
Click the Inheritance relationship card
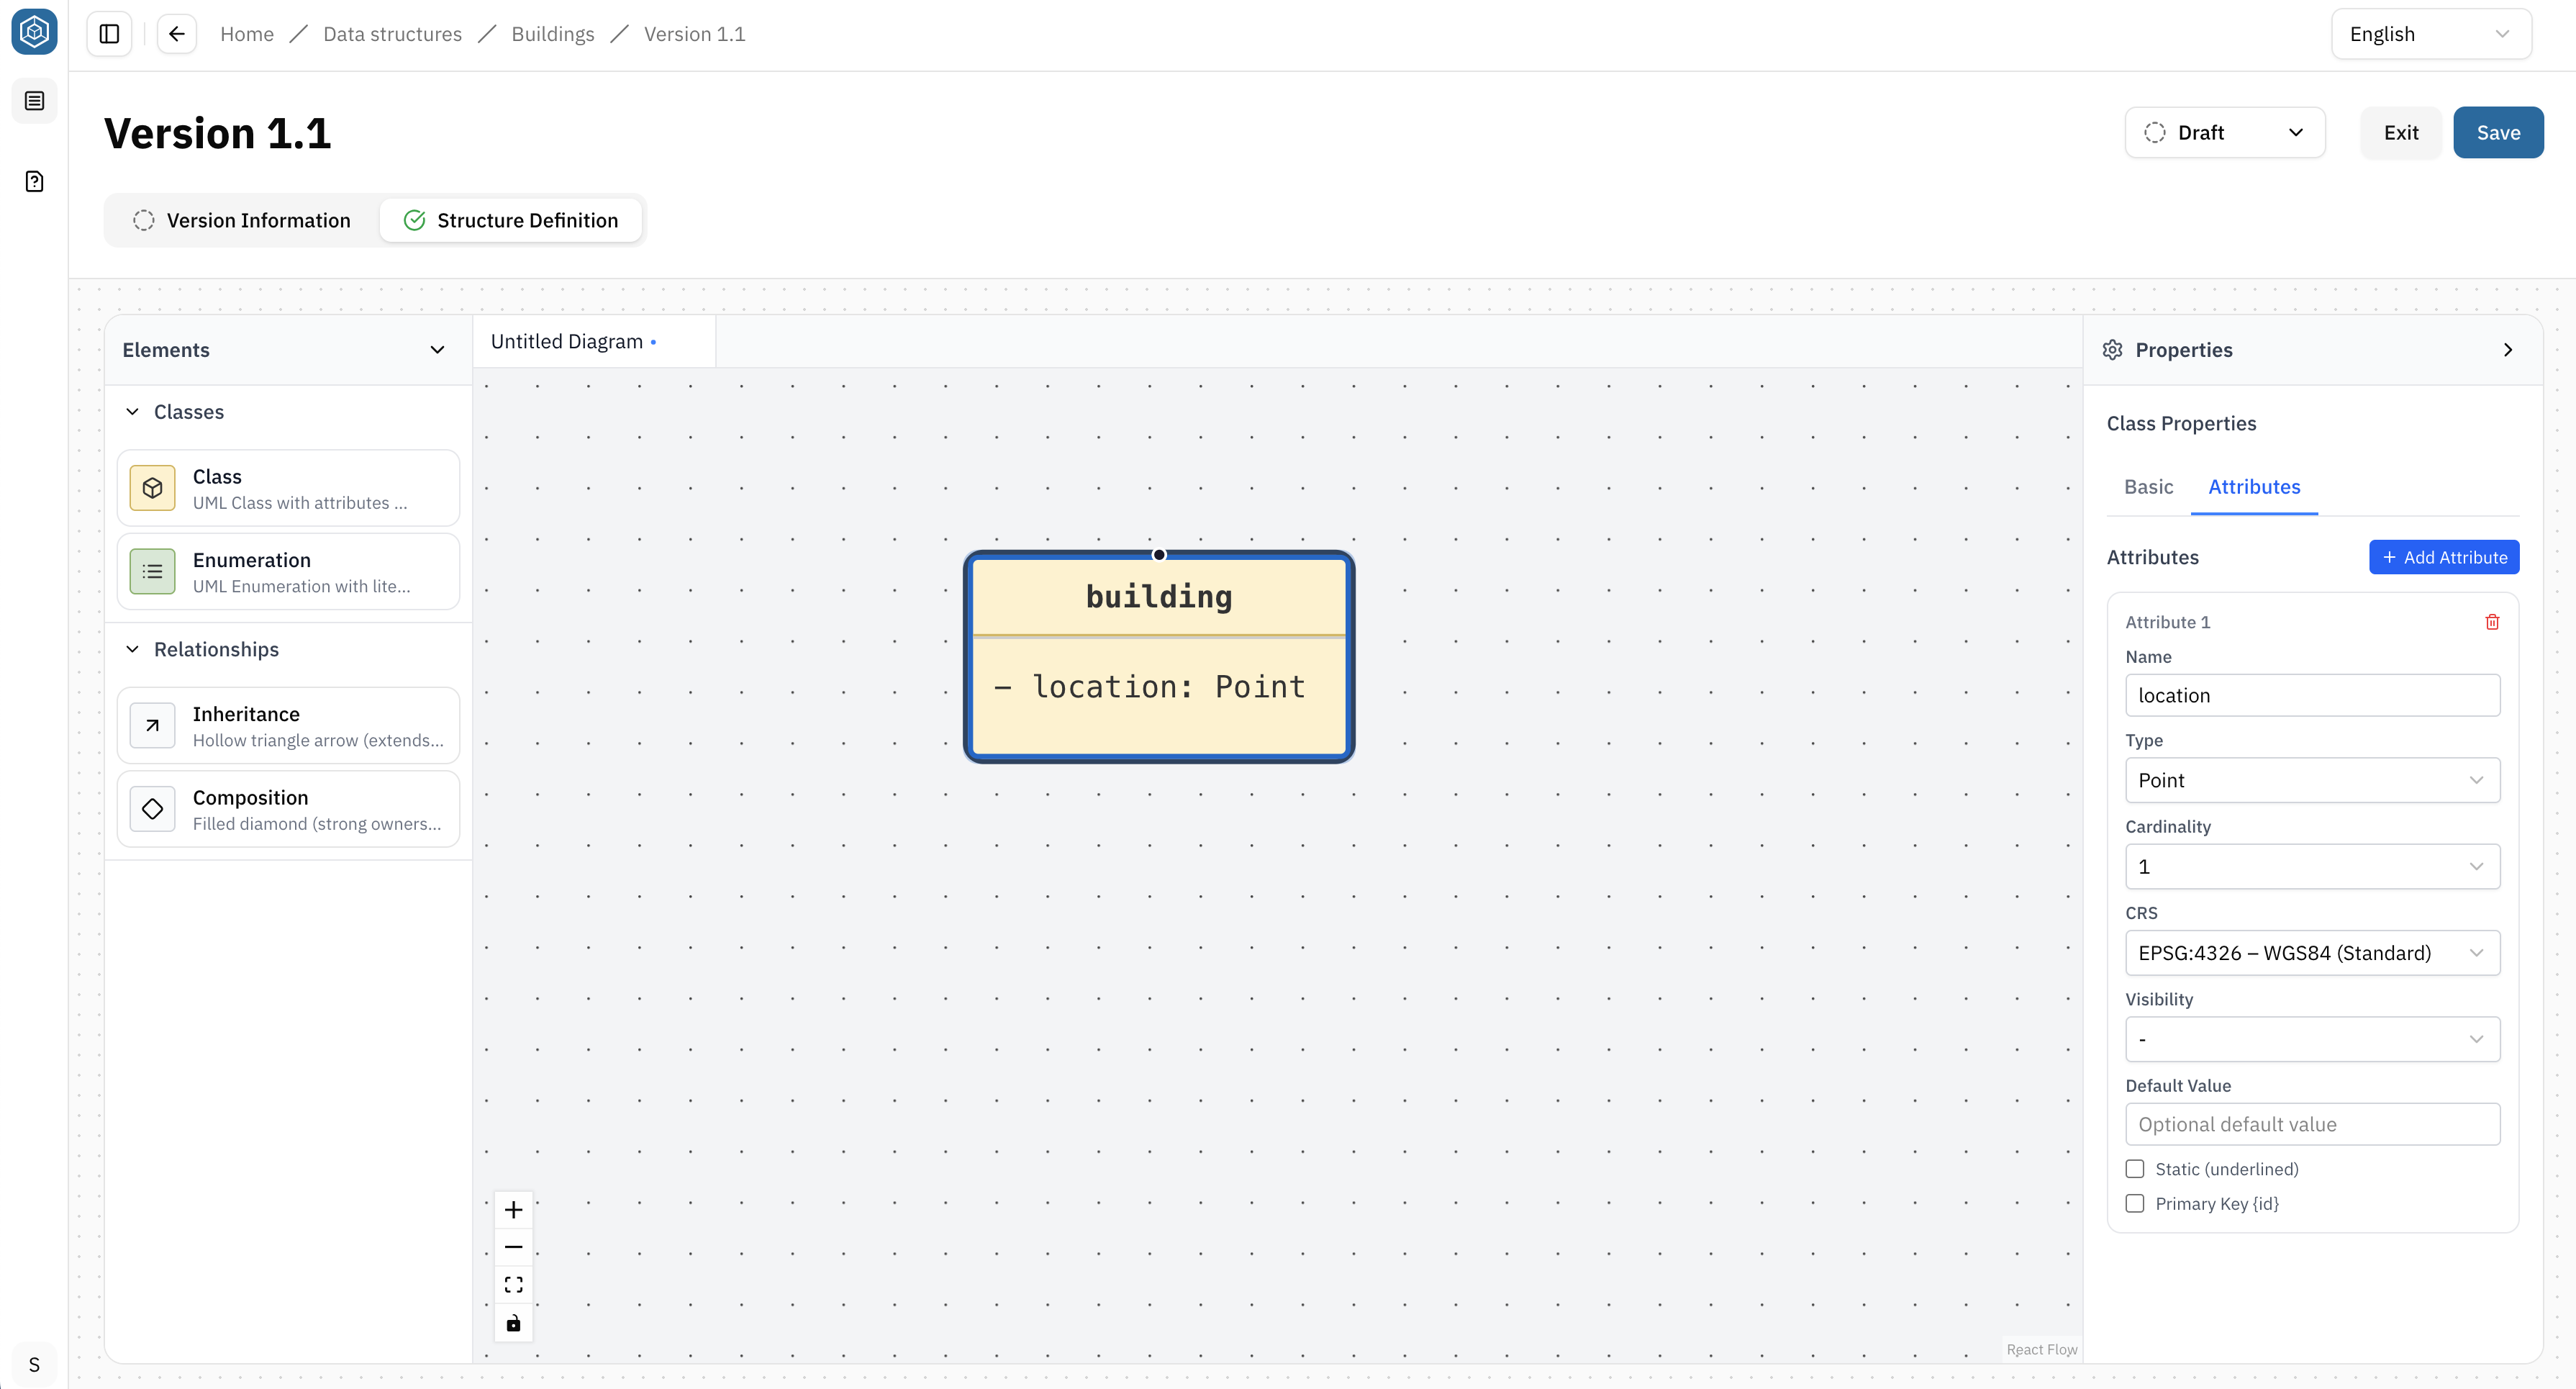click(x=288, y=725)
